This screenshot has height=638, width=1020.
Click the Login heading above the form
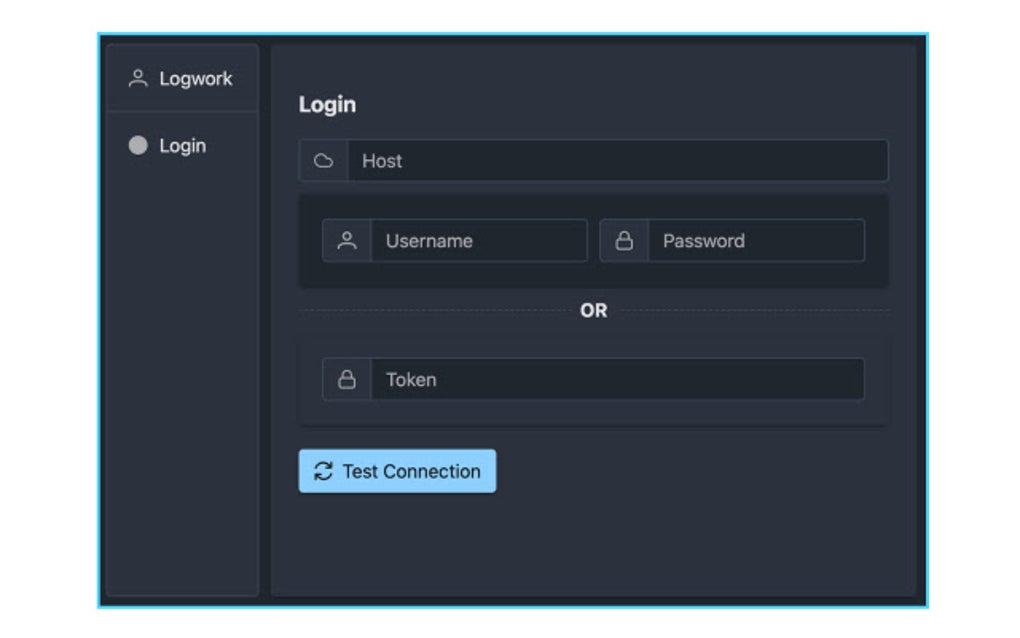pos(327,104)
